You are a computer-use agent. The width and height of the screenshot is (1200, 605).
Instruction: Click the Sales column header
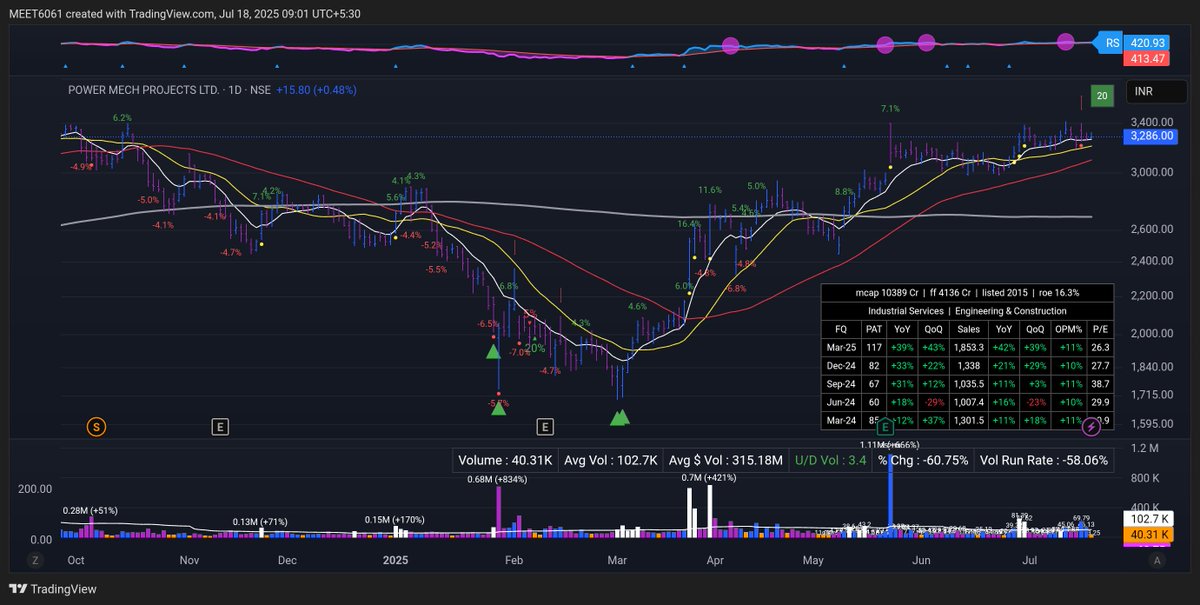coord(968,328)
